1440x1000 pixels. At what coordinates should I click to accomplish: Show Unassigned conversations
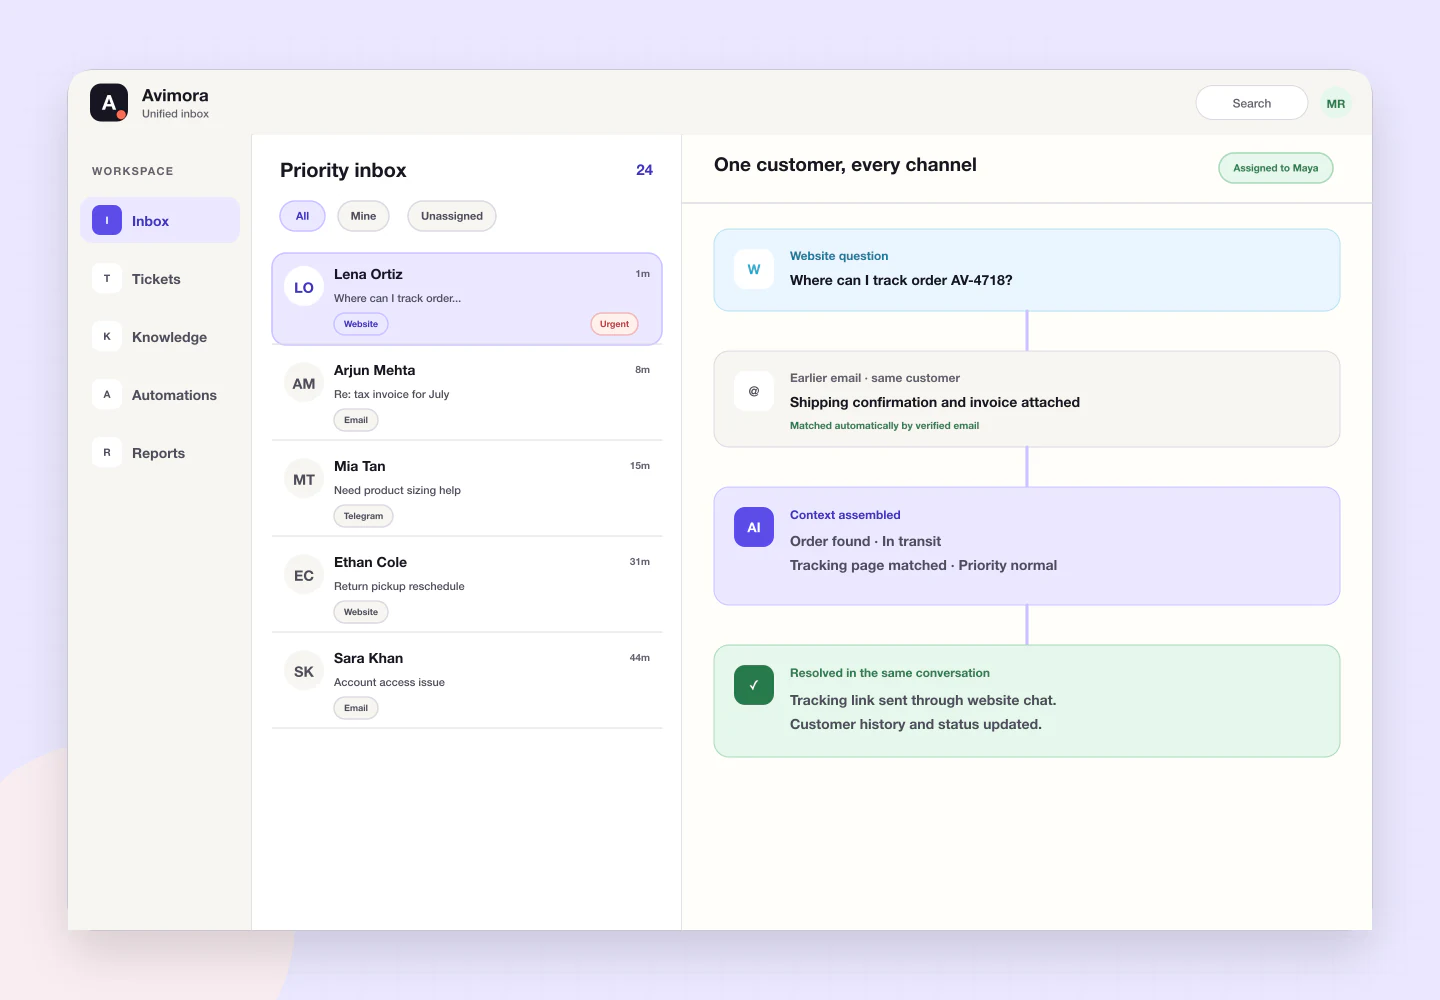[452, 216]
